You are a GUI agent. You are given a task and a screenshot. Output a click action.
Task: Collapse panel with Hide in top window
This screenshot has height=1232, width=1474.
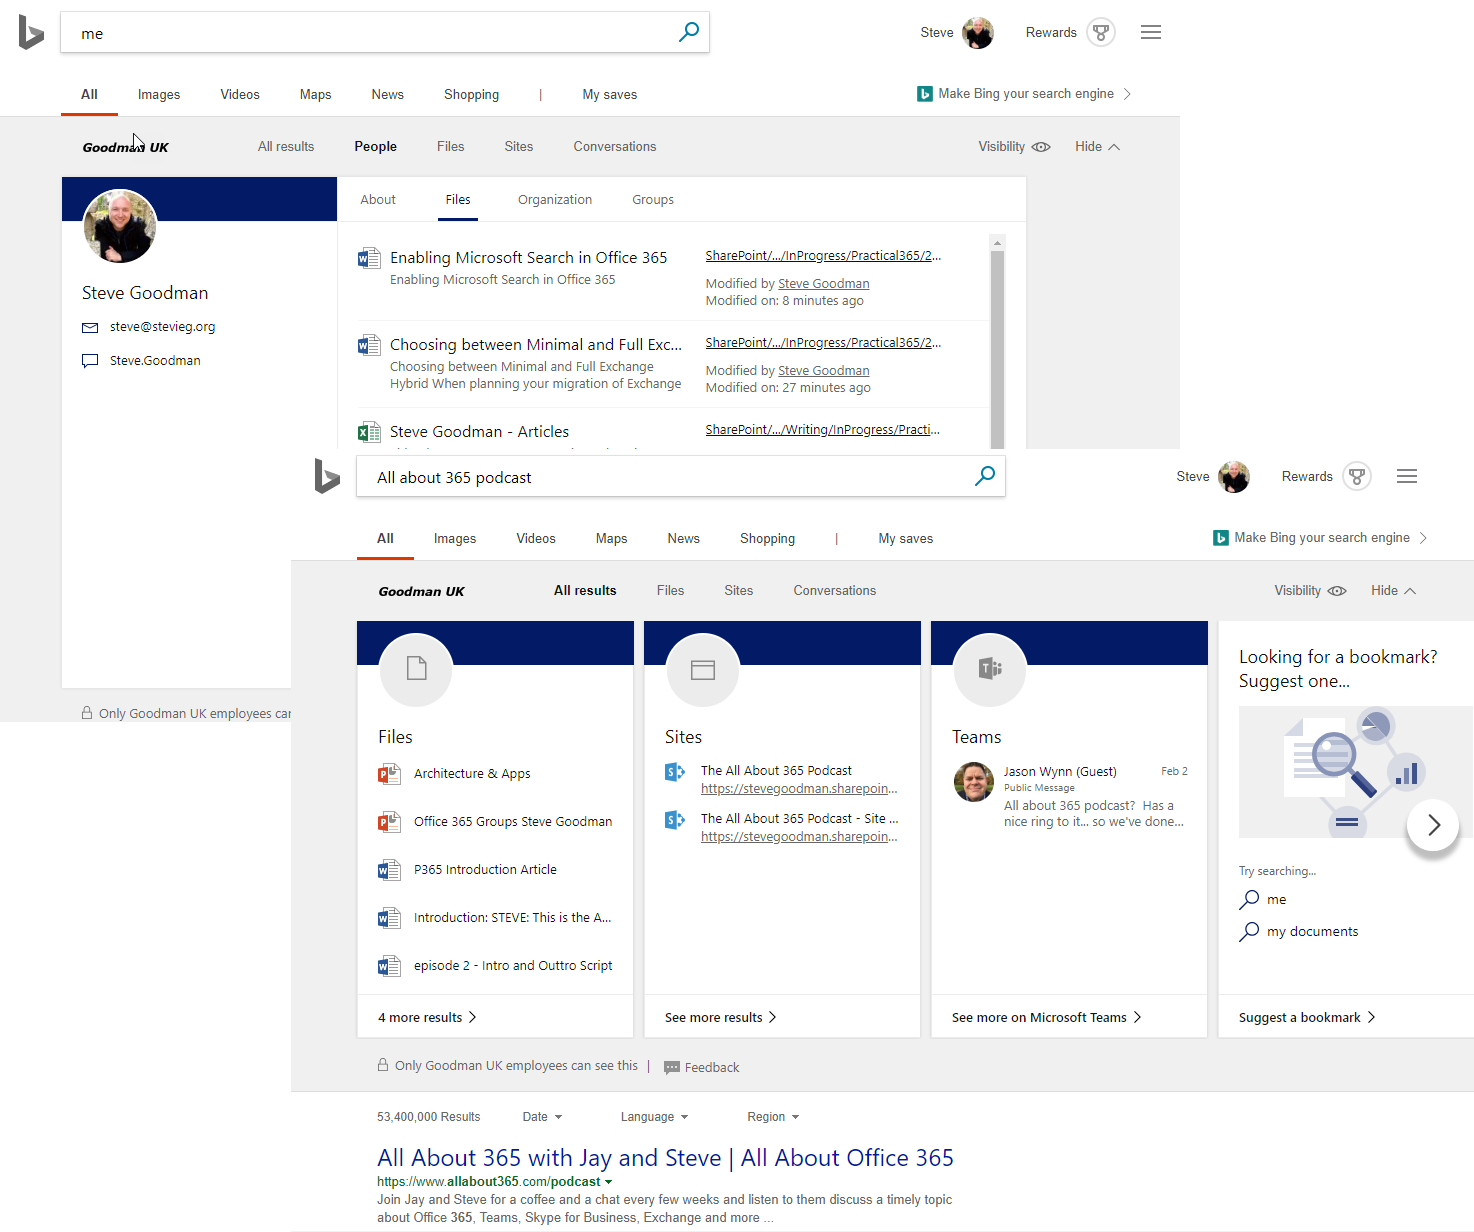(1097, 147)
